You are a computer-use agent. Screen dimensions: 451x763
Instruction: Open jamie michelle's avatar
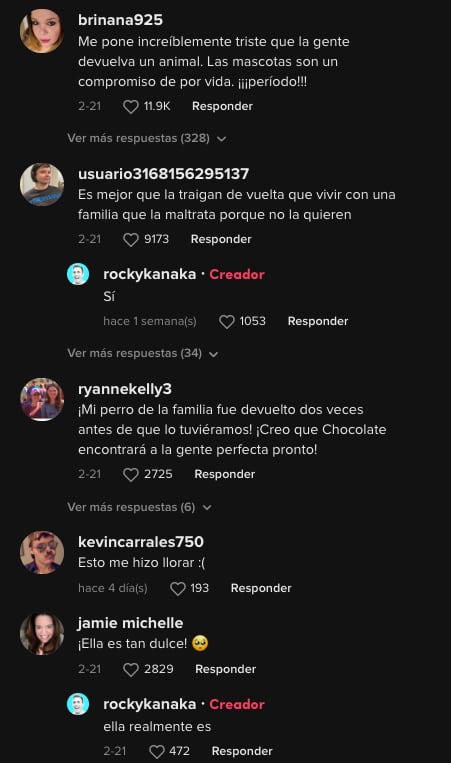pos(42,634)
